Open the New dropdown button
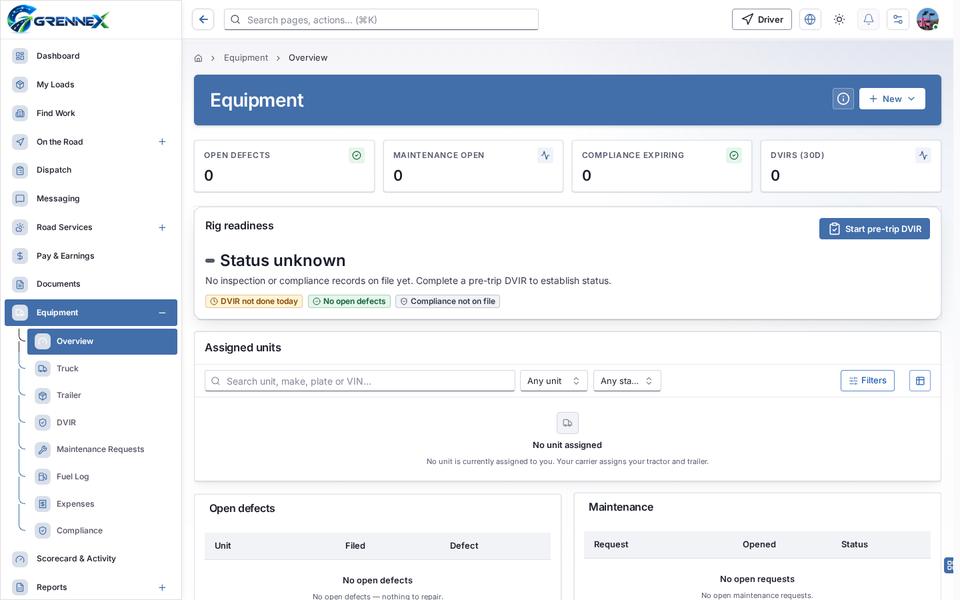Viewport: 960px width, 600px height. click(891, 99)
